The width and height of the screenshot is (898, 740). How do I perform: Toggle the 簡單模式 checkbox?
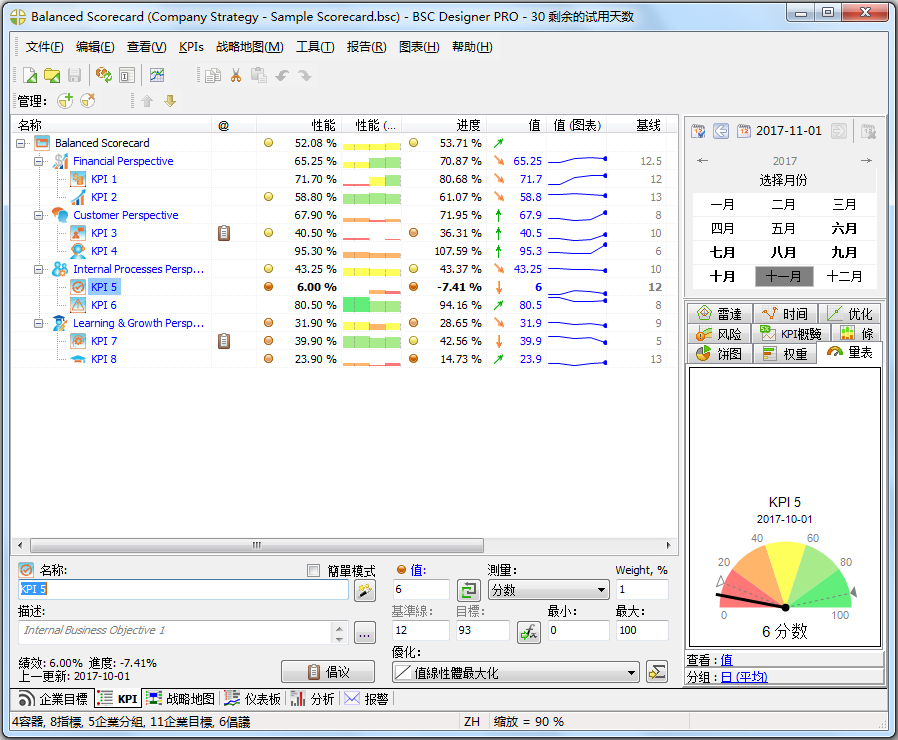click(313, 570)
